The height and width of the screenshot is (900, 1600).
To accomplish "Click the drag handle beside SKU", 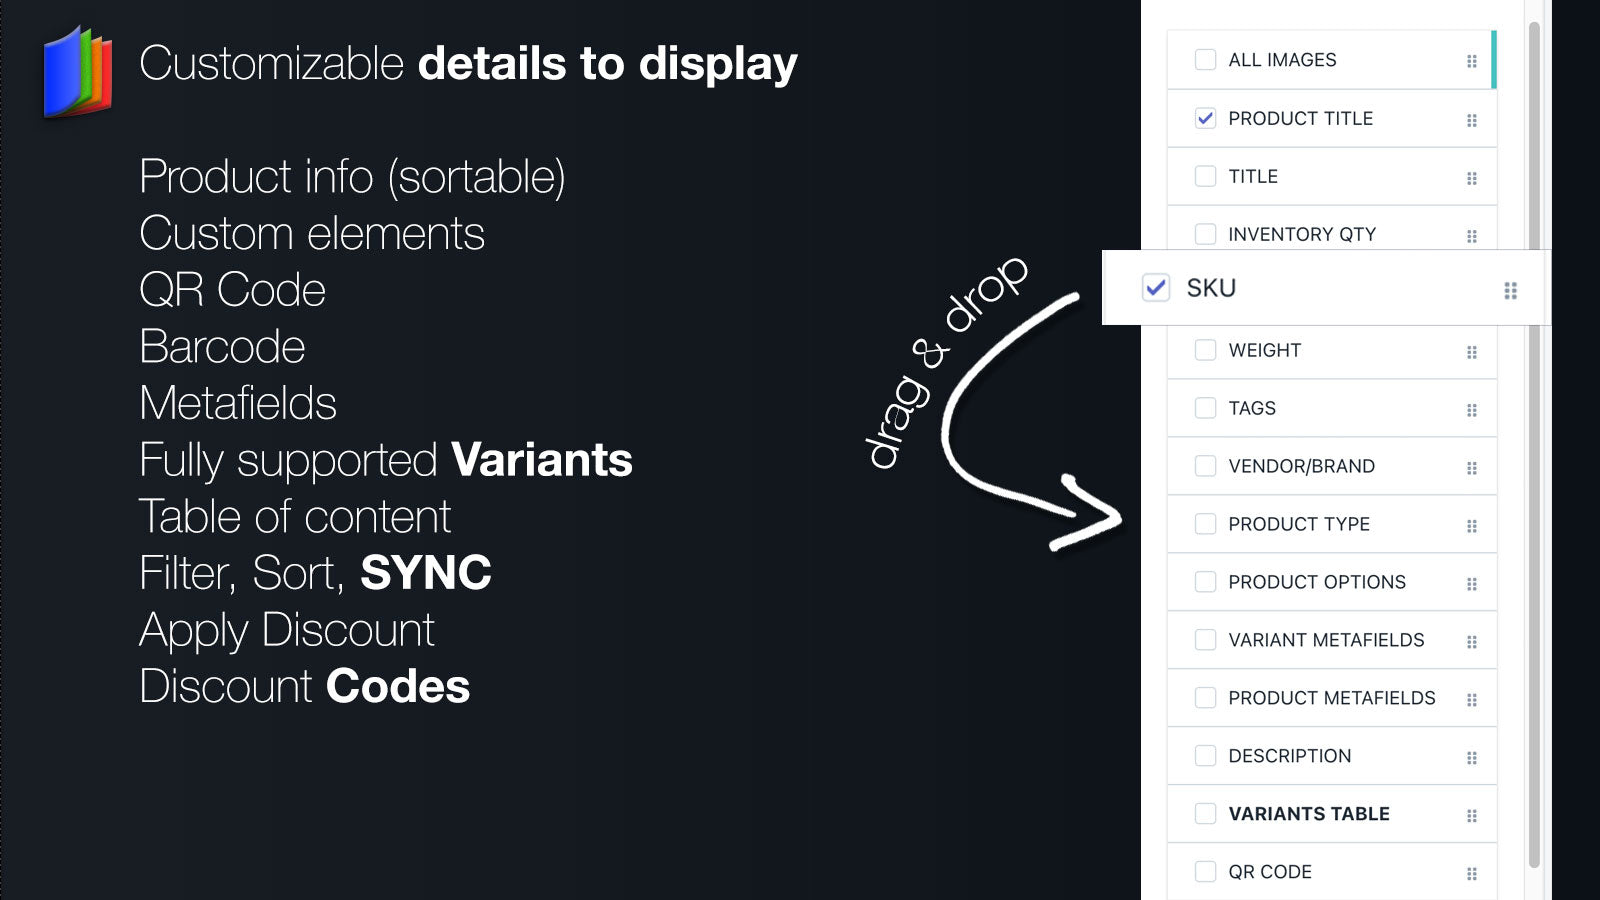I will (x=1510, y=290).
